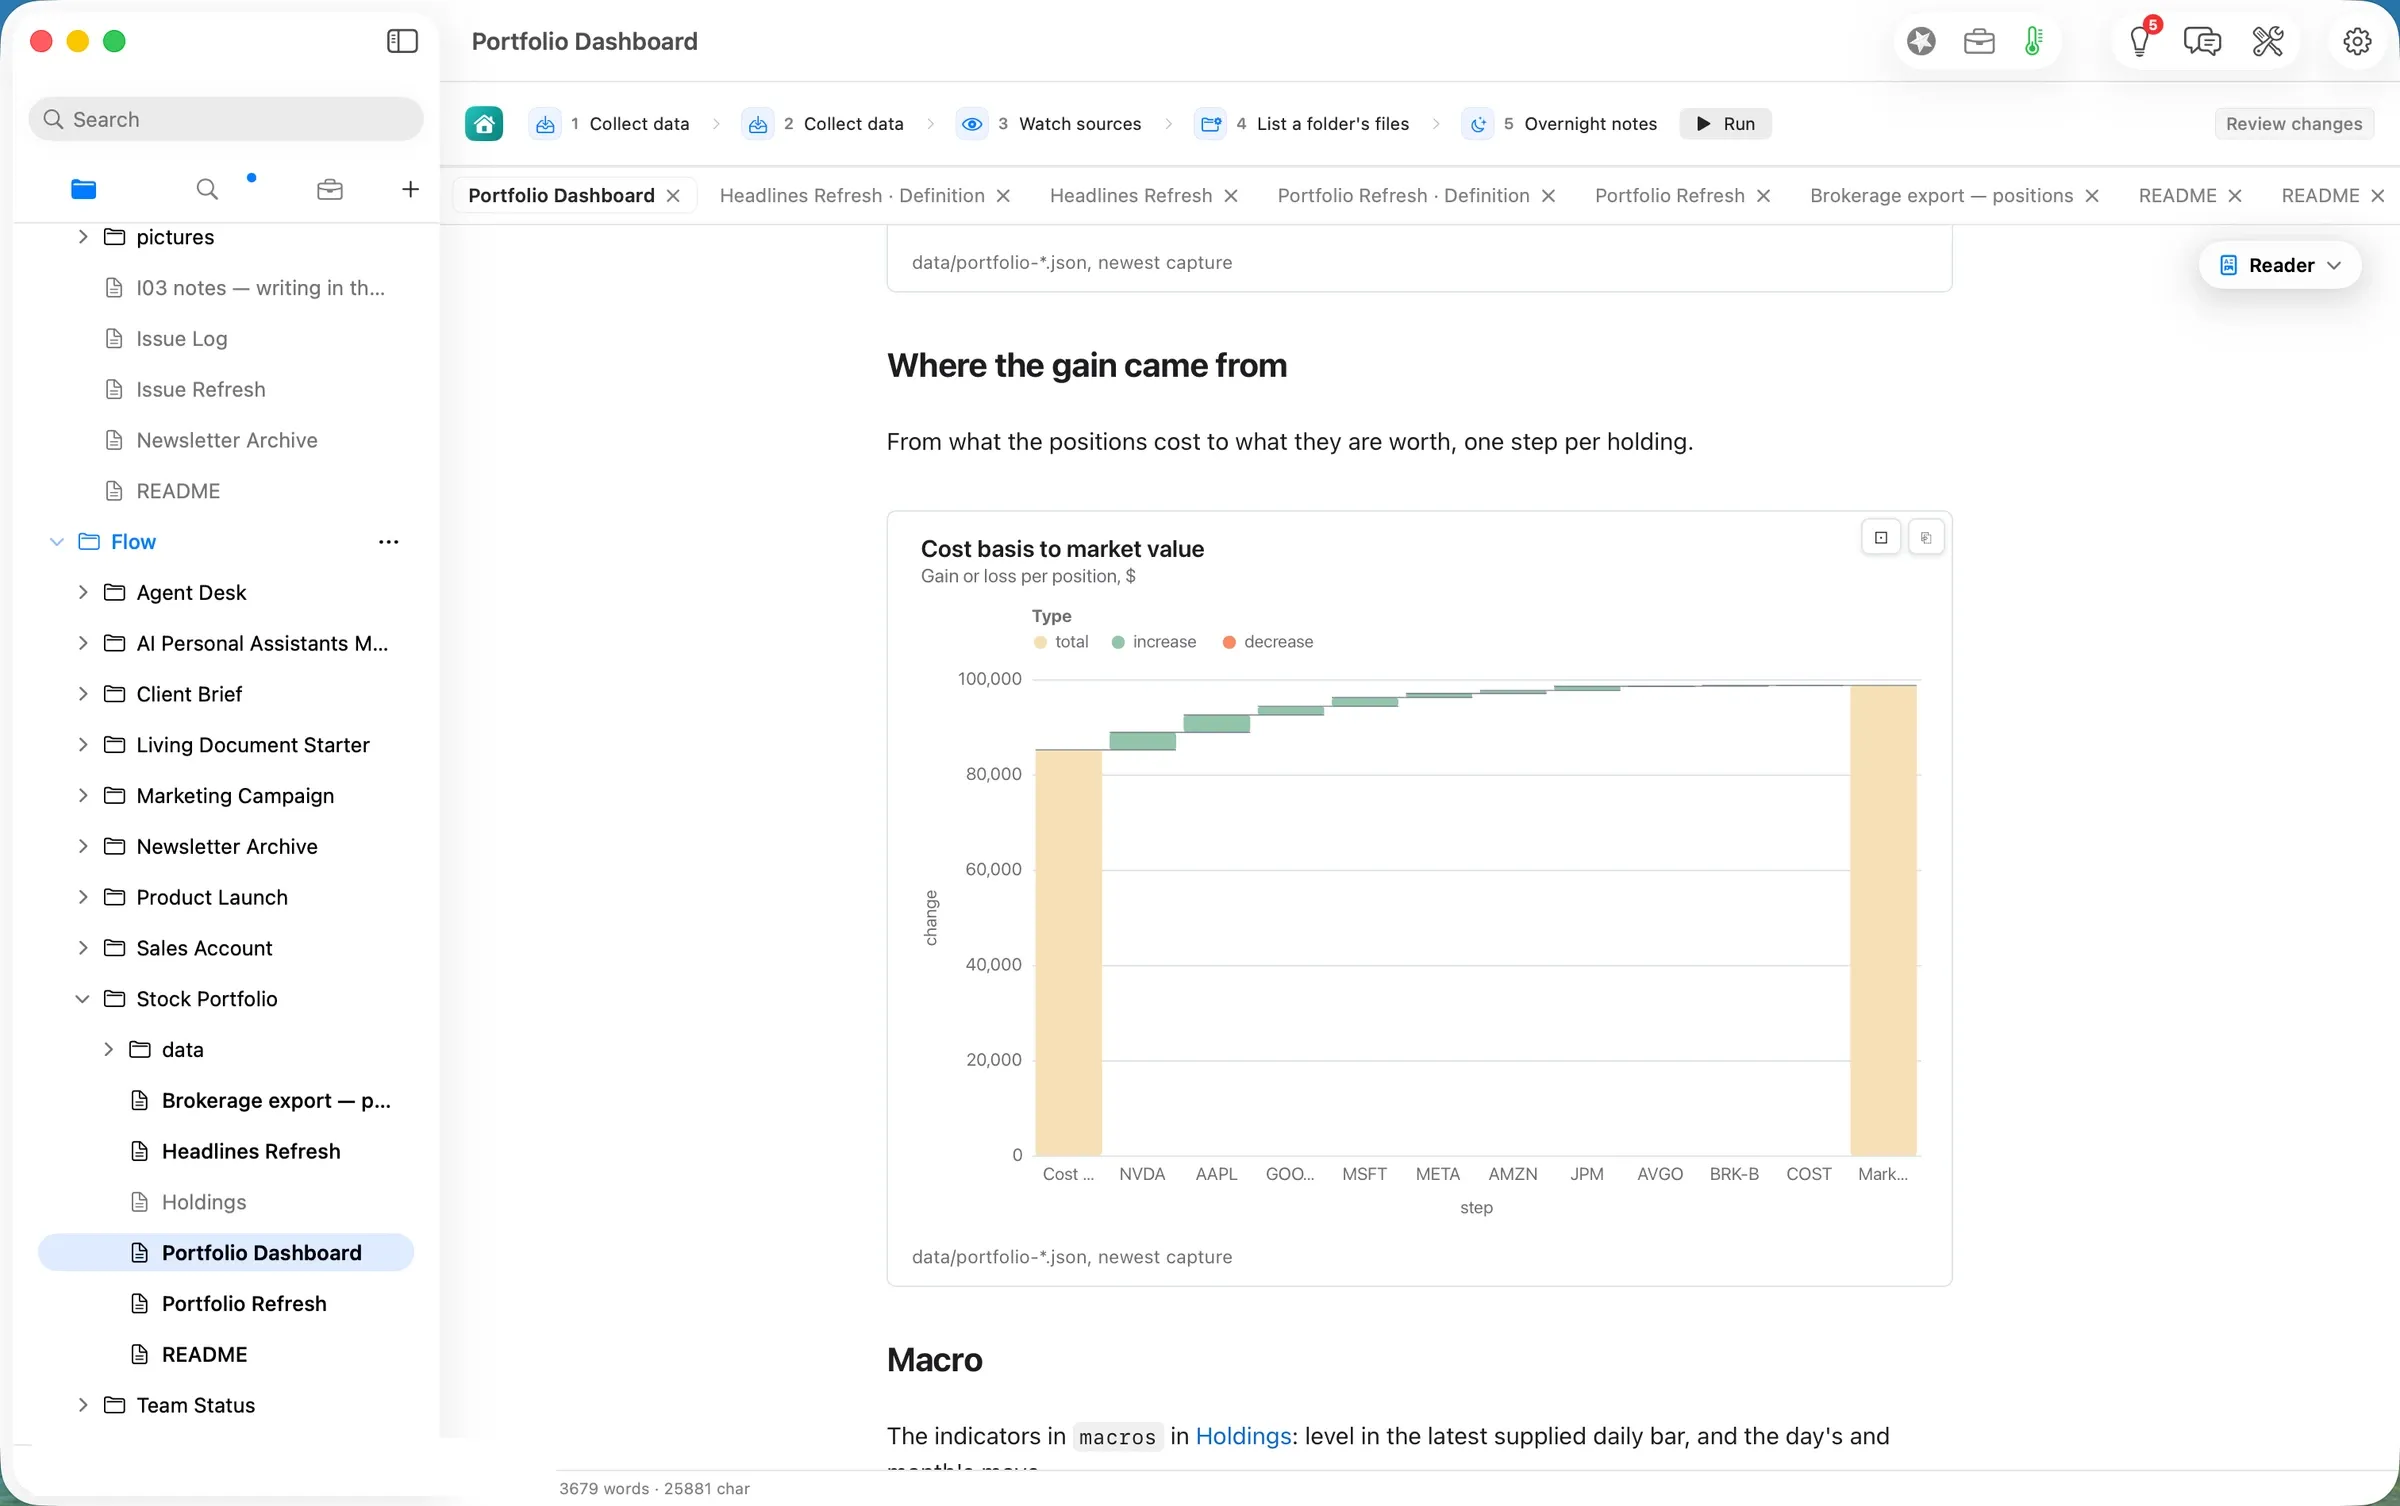Toggle the increase legend entry
Screen dimensions: 2400x1506
[x=1154, y=642]
